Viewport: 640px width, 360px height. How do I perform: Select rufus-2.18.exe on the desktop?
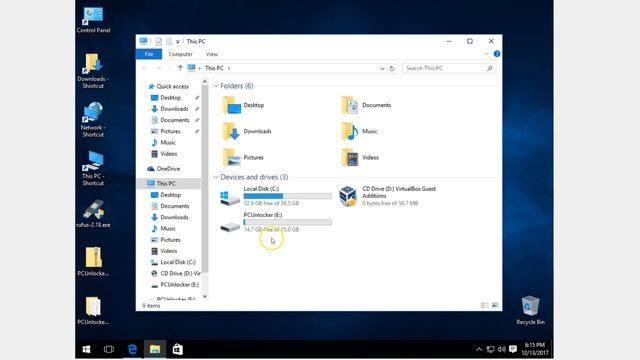click(93, 213)
